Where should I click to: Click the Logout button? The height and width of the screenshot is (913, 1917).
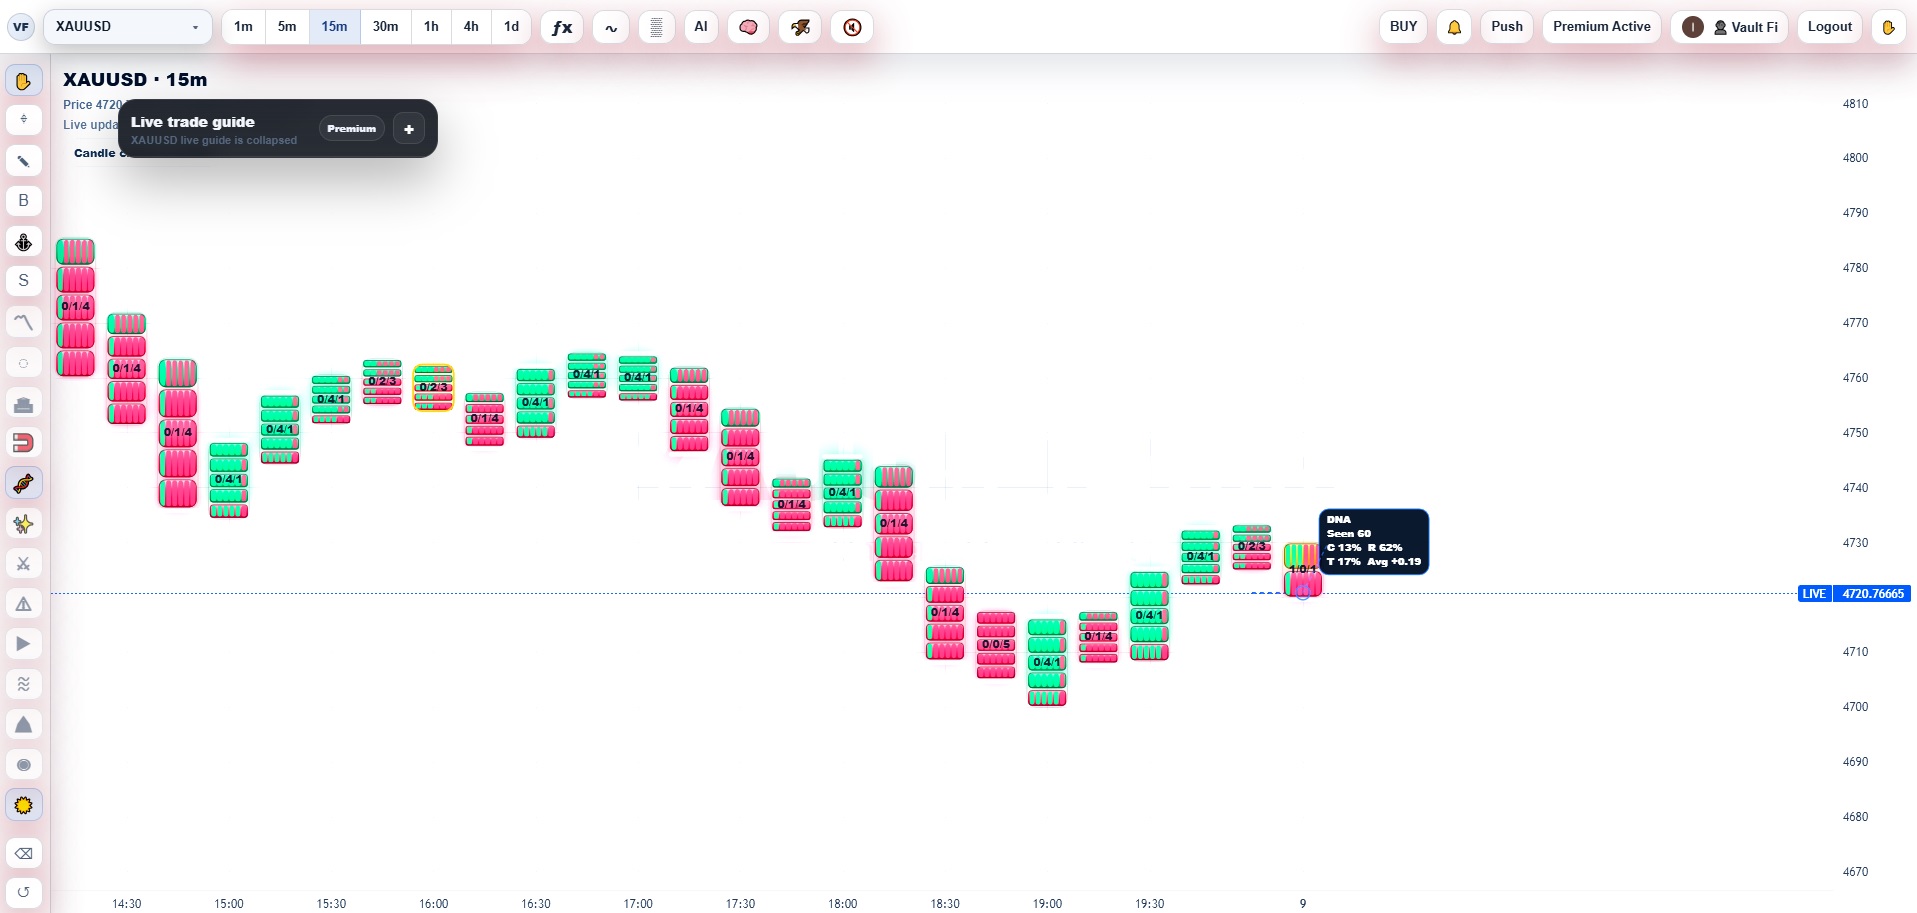1829,27
